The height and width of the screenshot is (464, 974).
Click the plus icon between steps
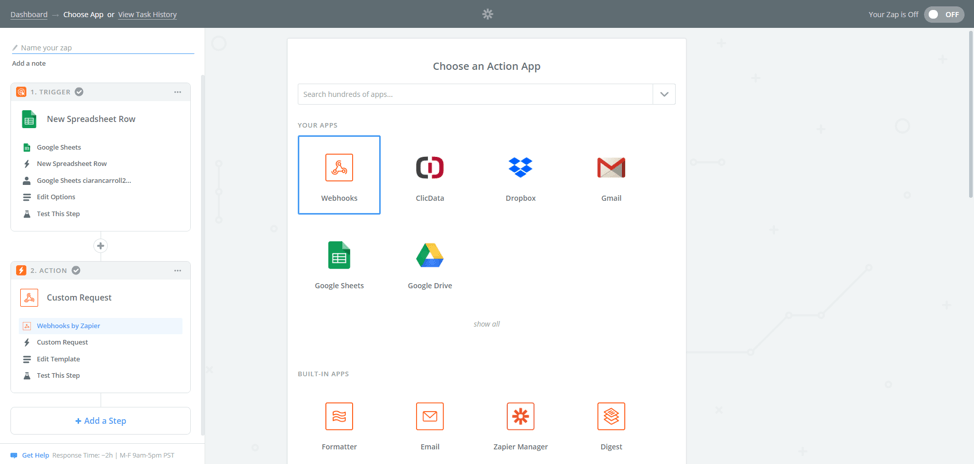[101, 246]
